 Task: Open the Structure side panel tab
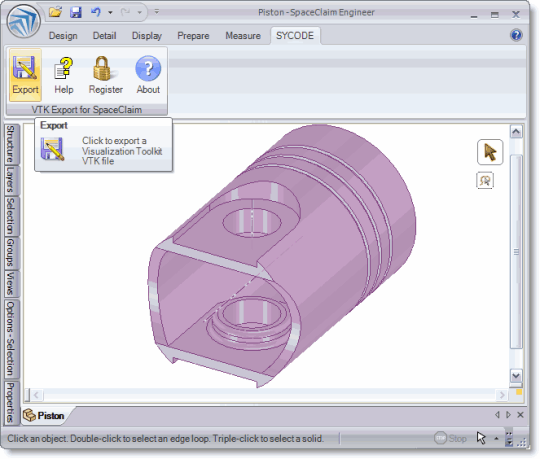click(x=11, y=144)
